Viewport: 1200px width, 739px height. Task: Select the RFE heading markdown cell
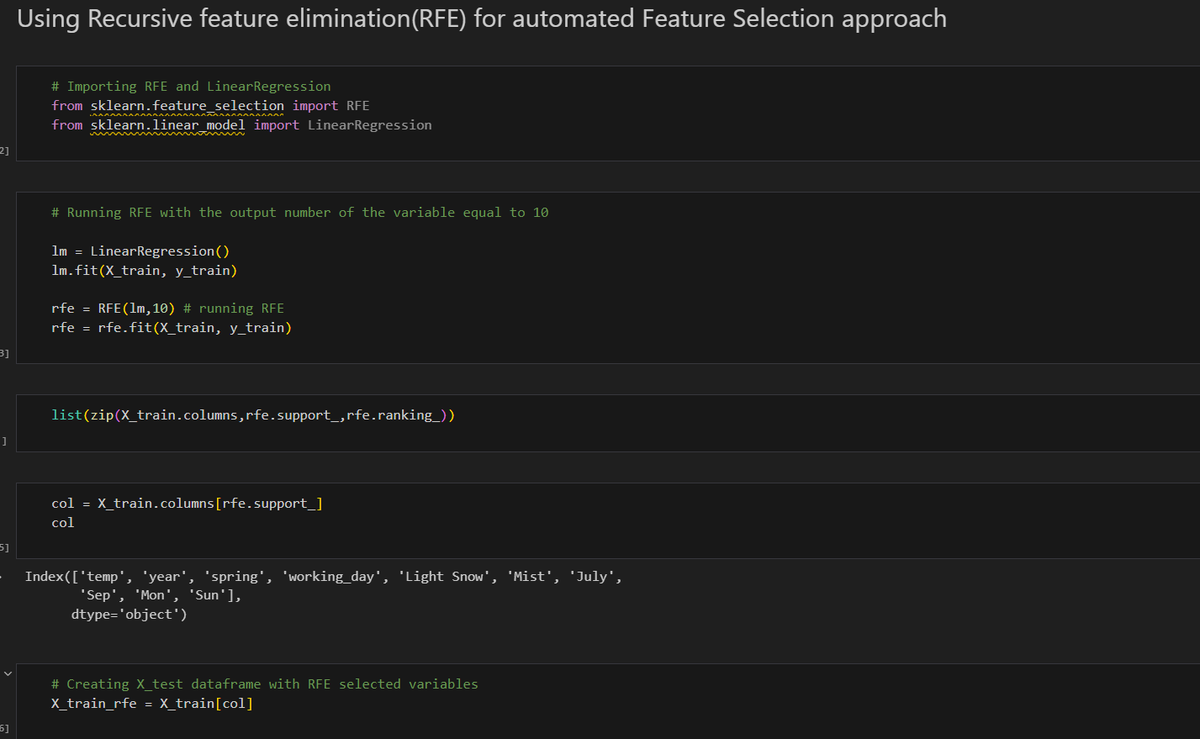(482, 18)
